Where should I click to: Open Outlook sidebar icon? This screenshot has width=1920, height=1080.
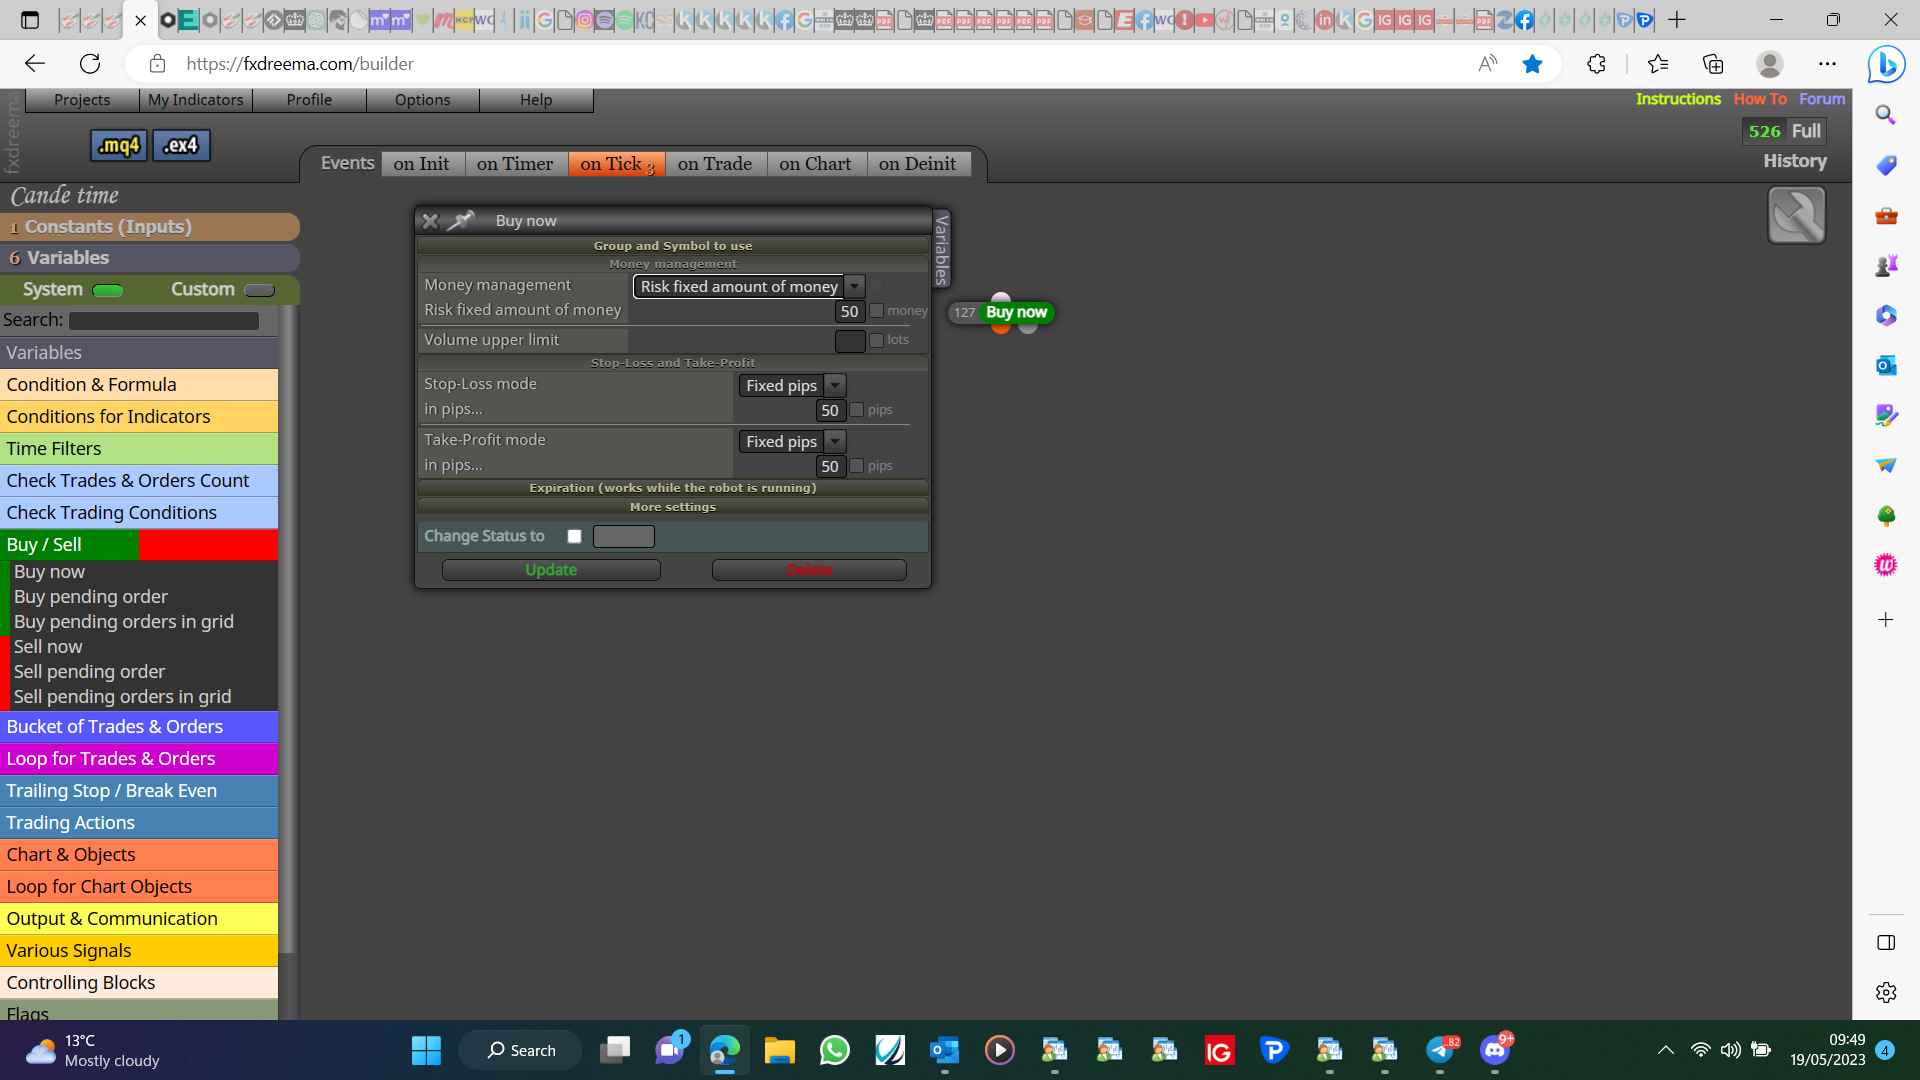pos(1886,365)
